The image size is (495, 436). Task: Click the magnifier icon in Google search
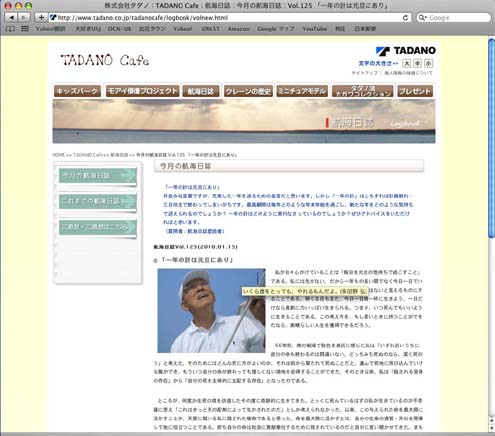422,18
